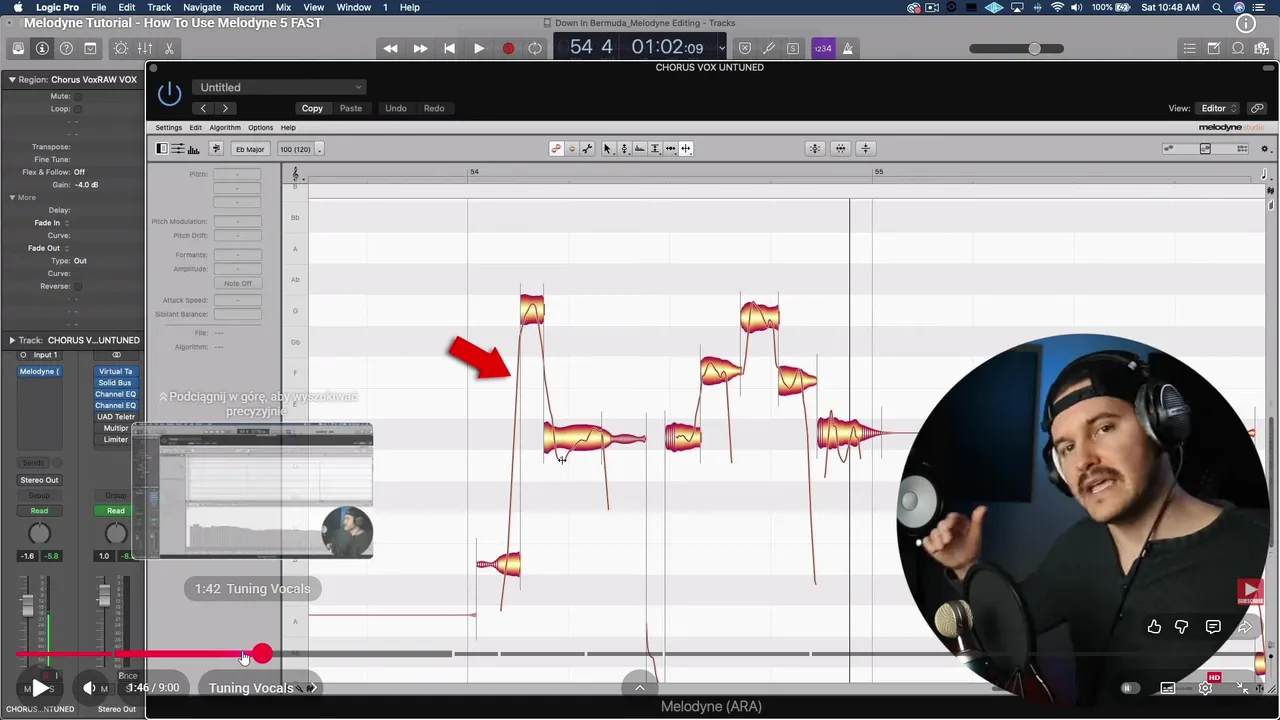Open the Tuning Vocals chapter chip
The width and height of the screenshot is (1280, 720).
[x=260, y=688]
